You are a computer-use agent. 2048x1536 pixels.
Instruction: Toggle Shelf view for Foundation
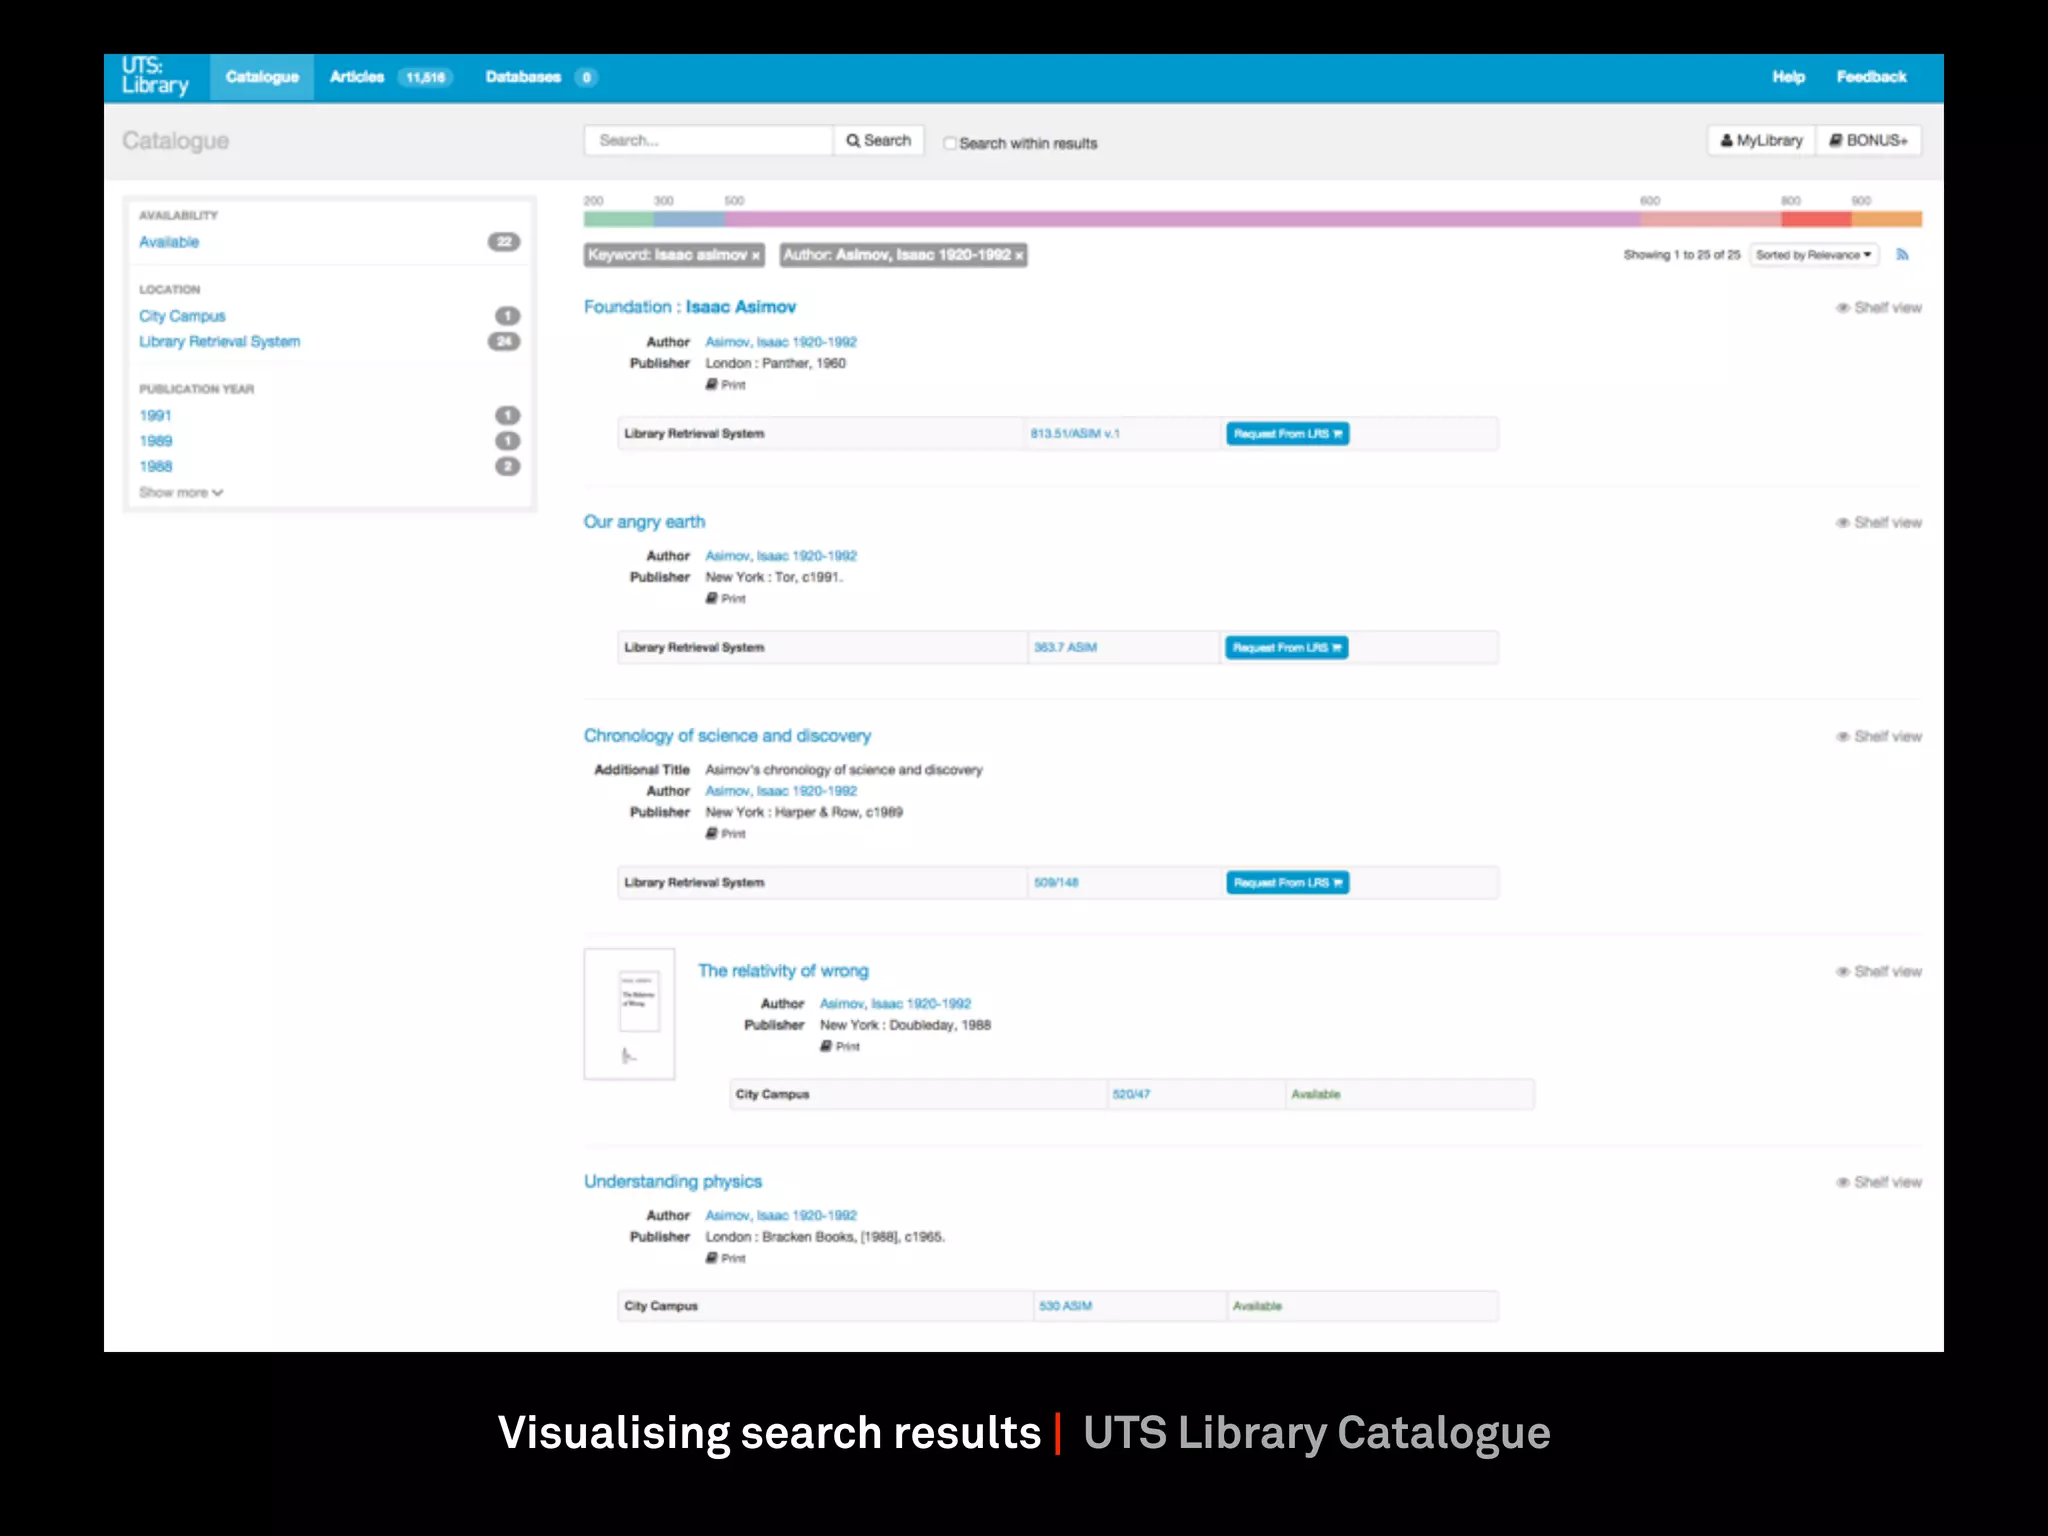(x=1878, y=308)
